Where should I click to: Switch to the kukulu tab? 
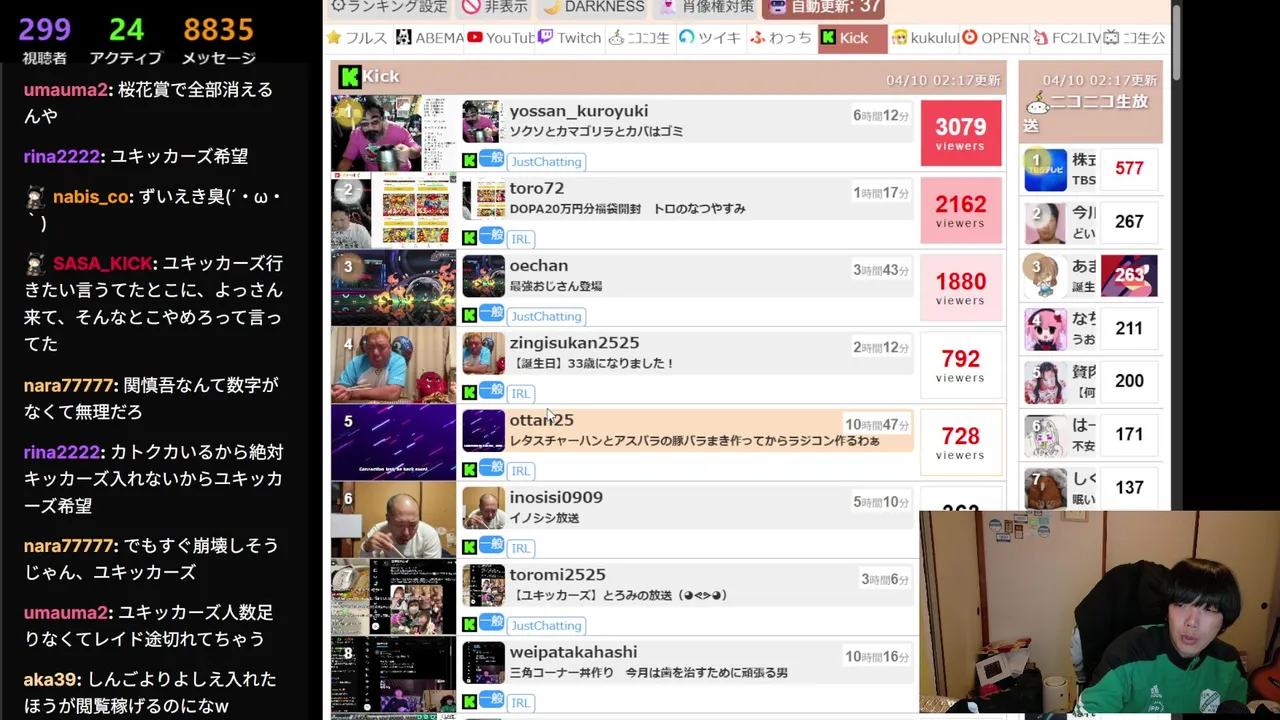coord(925,38)
